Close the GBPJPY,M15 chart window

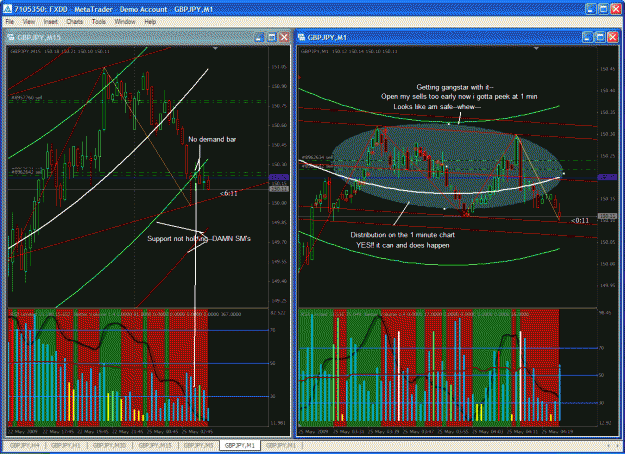point(284,37)
